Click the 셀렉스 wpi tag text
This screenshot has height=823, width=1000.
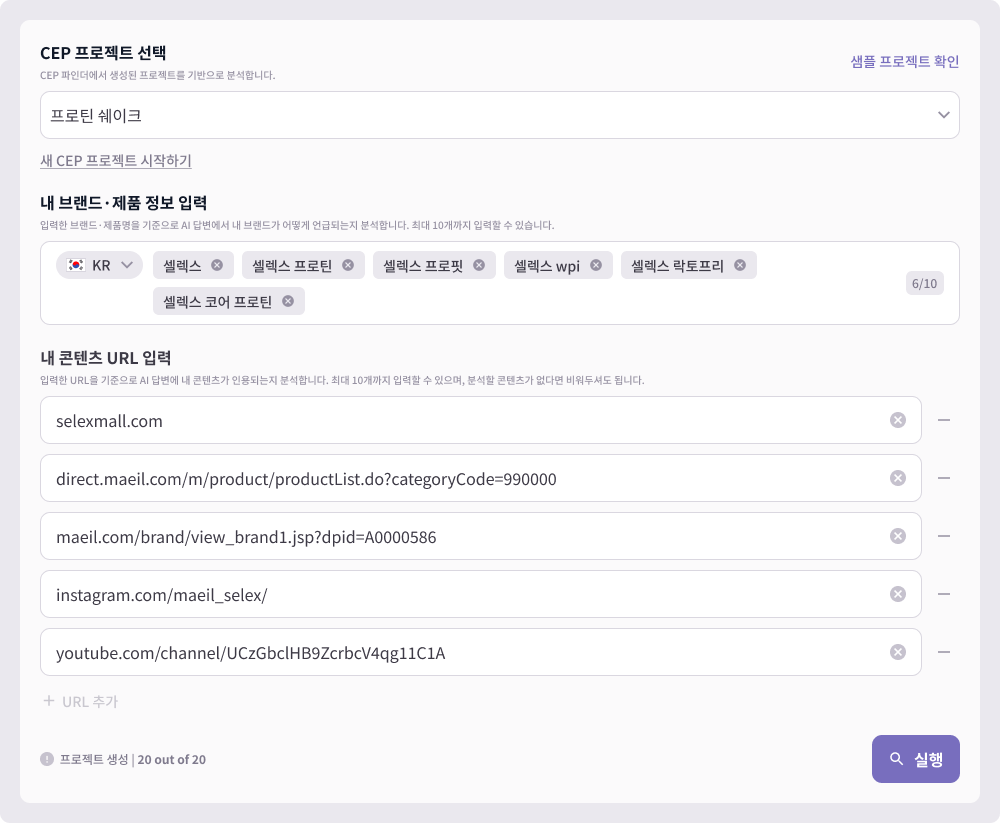point(547,266)
